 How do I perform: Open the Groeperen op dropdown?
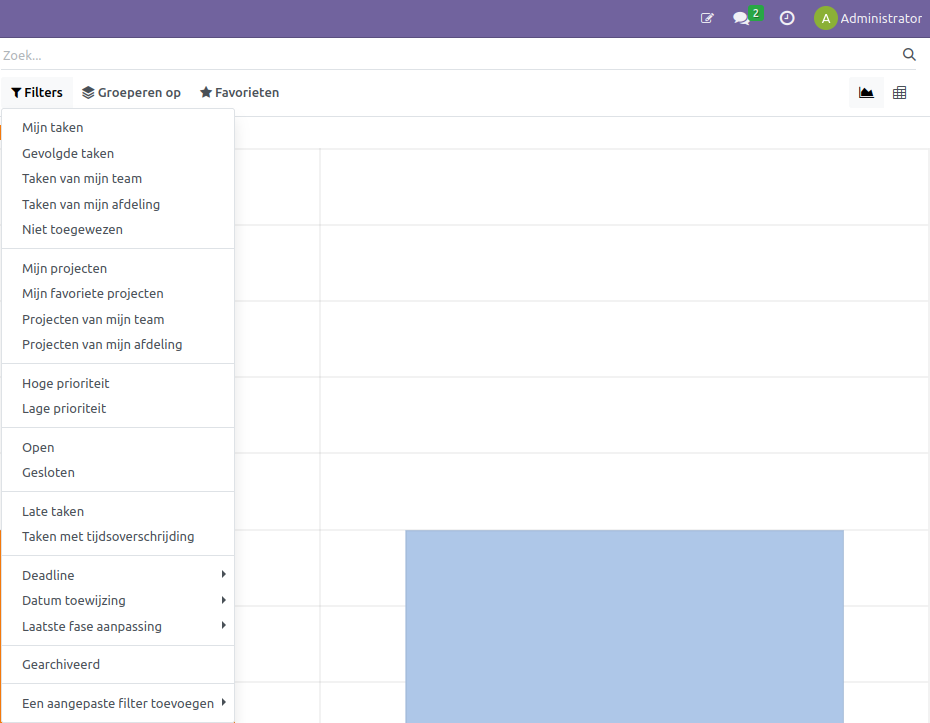(x=132, y=93)
